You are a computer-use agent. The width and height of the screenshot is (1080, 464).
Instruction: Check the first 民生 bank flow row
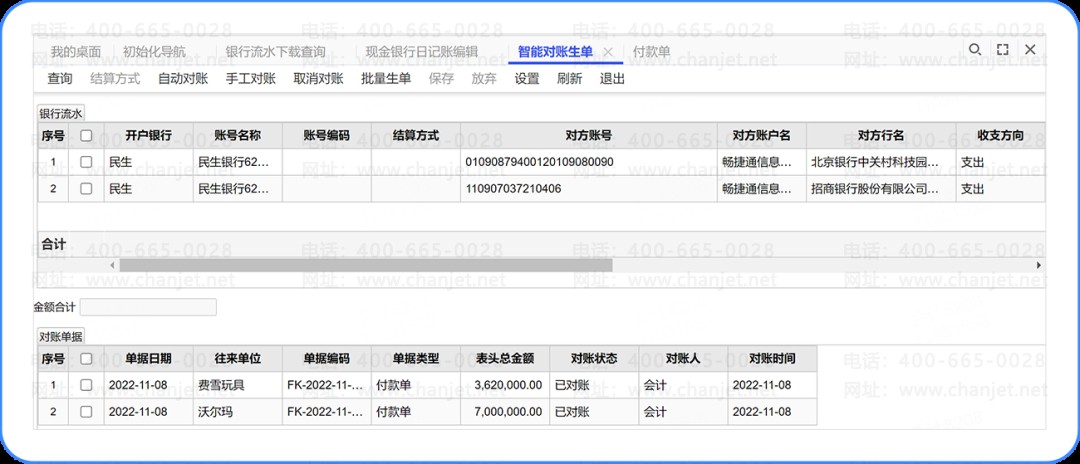(86, 162)
